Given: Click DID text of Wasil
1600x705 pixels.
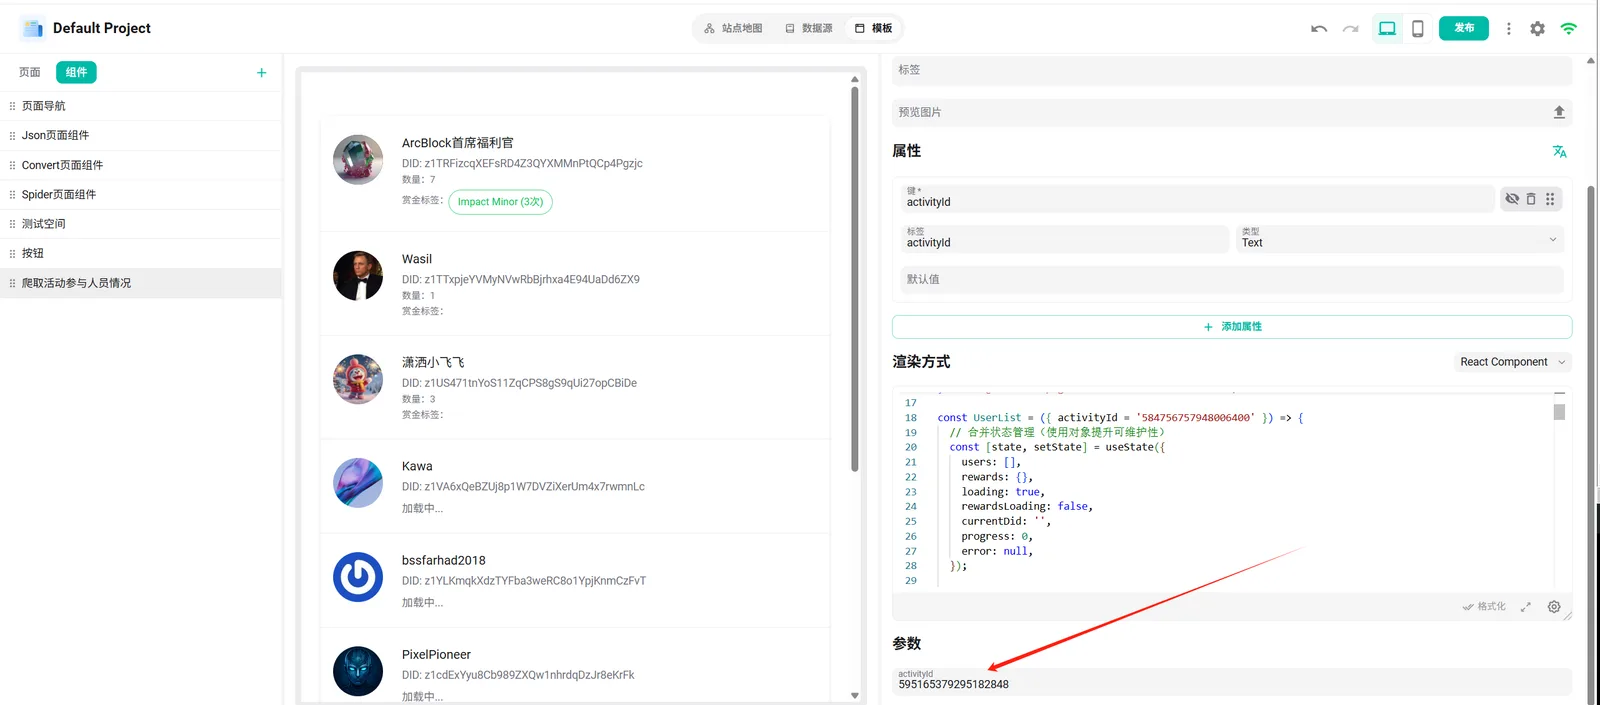Looking at the screenshot, I should pyautogui.click(x=521, y=279).
